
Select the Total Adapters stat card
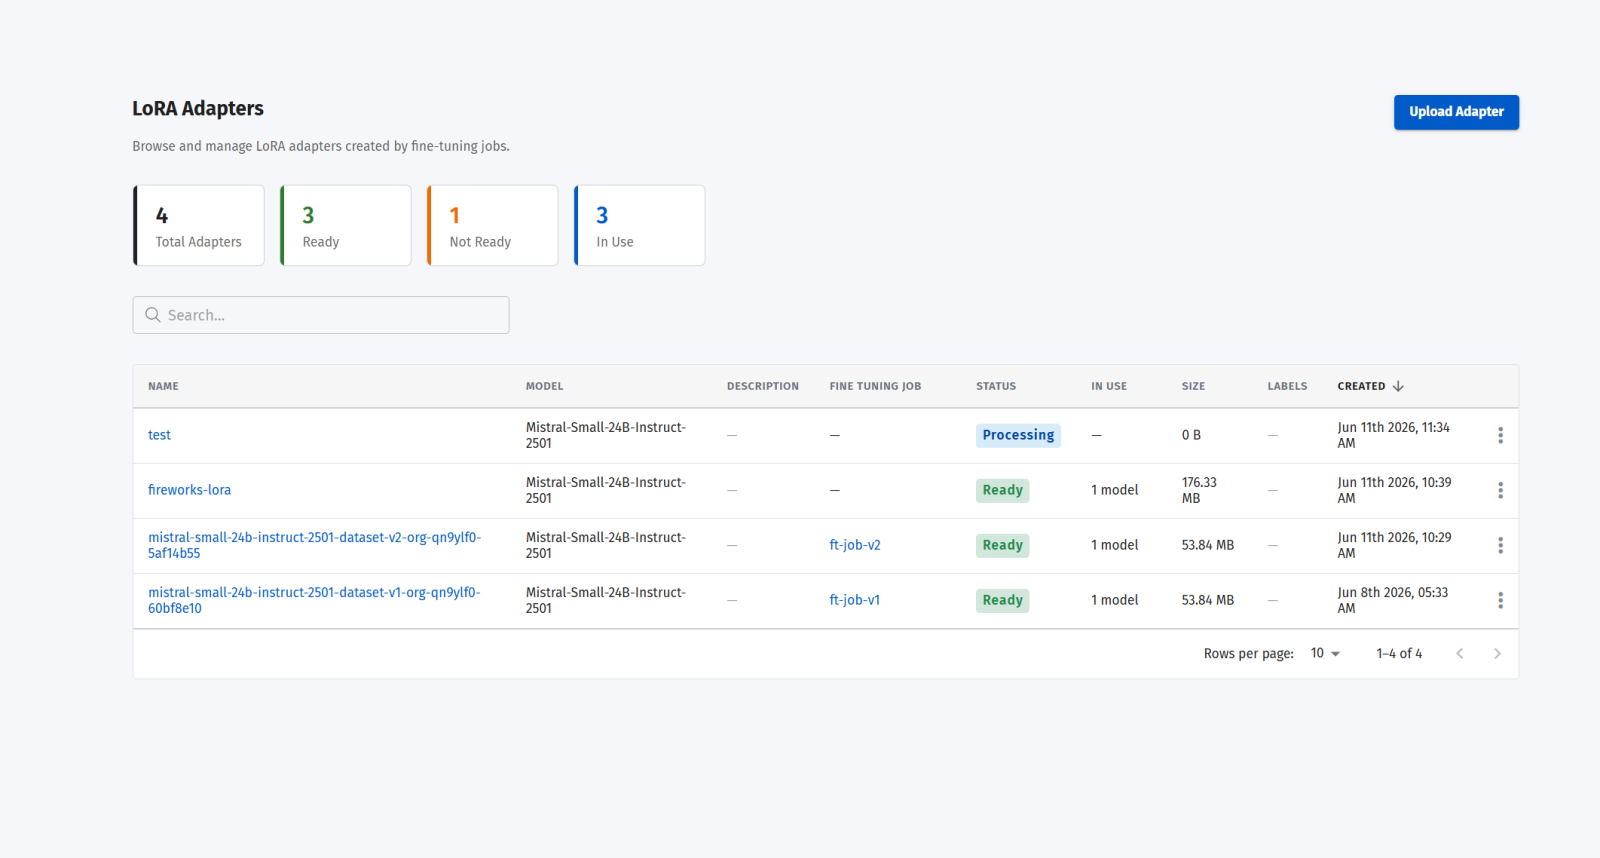pyautogui.click(x=199, y=225)
